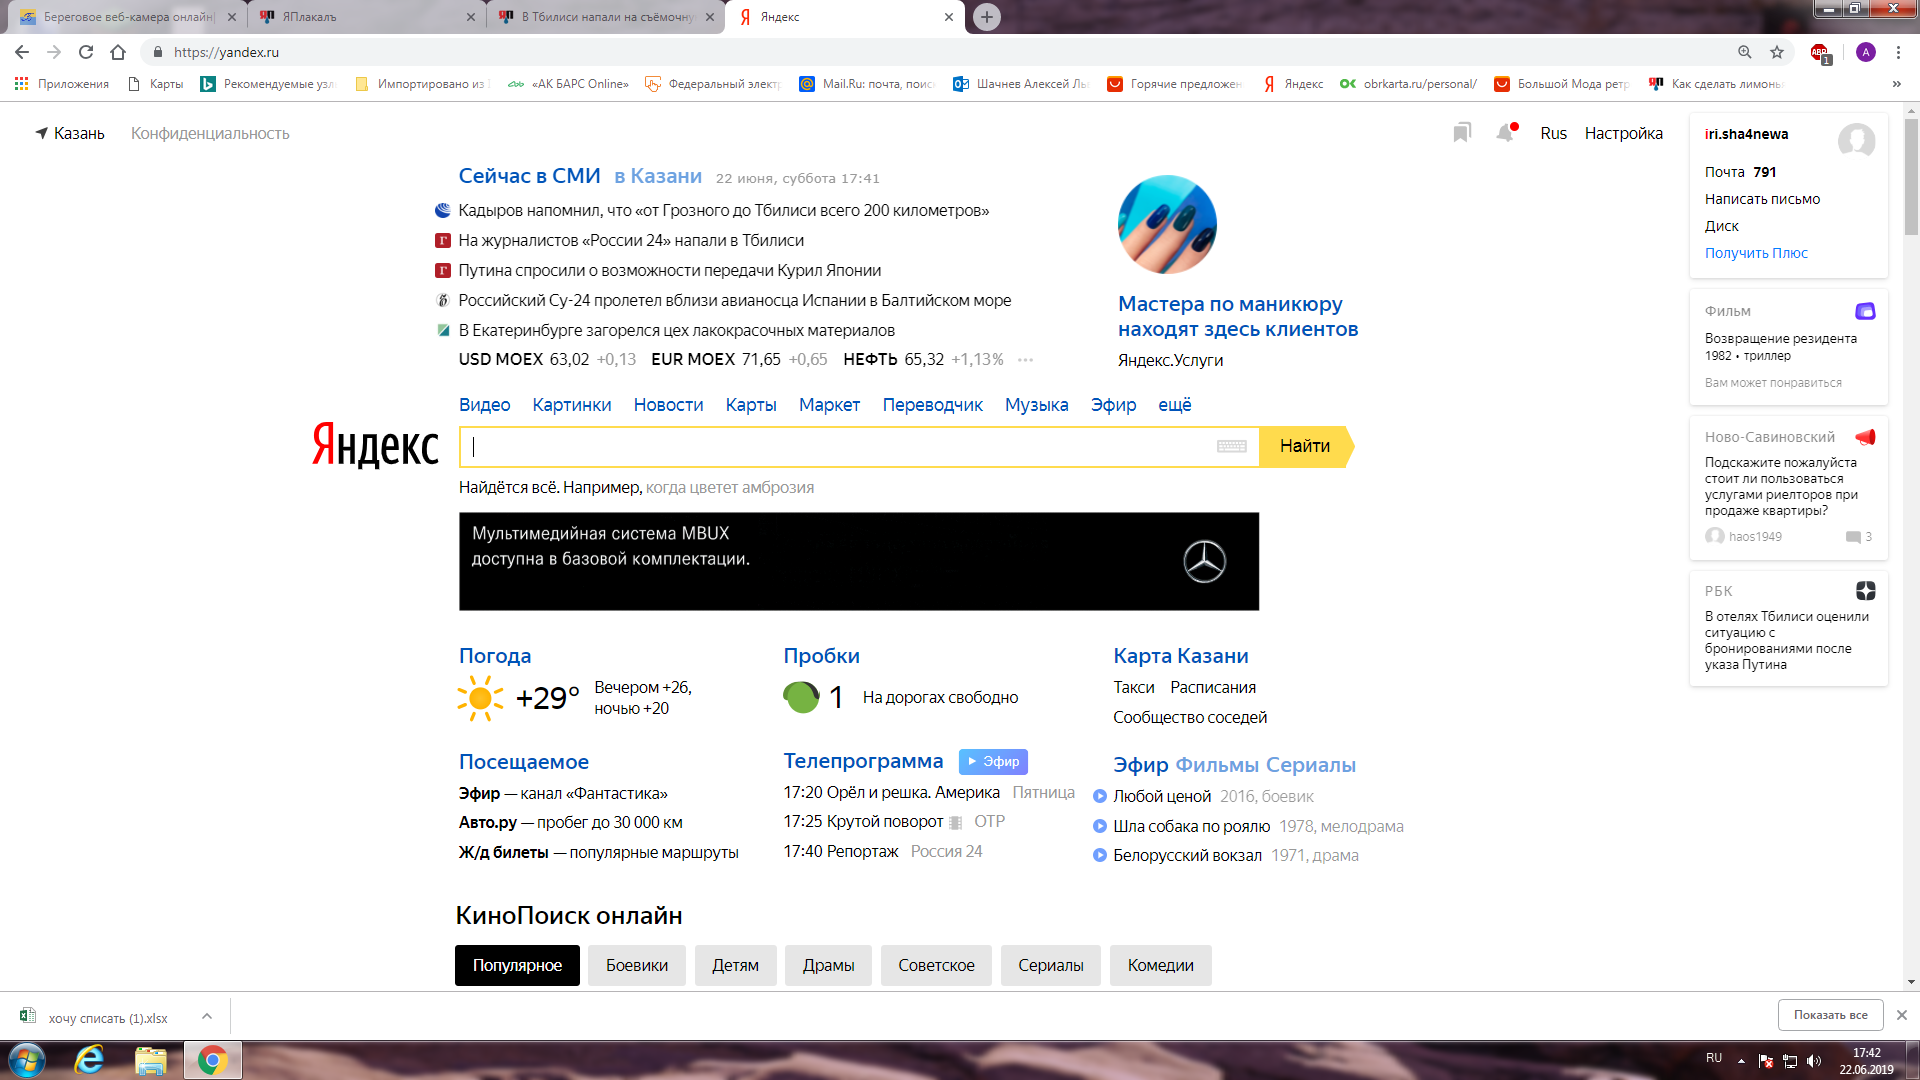Open the Погода section heading
1920x1080 pixels.
[495, 656]
